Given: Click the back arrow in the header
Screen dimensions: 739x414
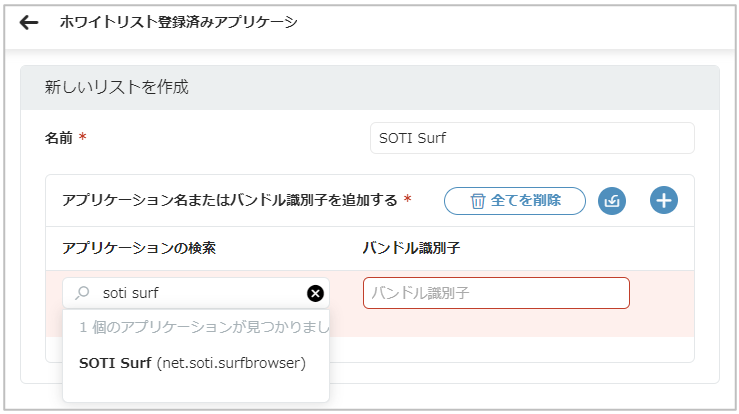Looking at the screenshot, I should coord(29,23).
